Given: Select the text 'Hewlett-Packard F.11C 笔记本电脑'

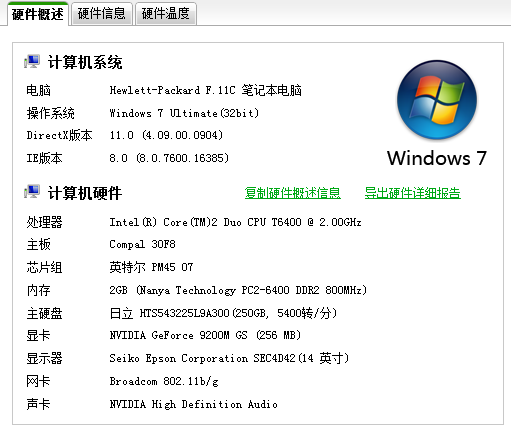Looking at the screenshot, I should [206, 90].
